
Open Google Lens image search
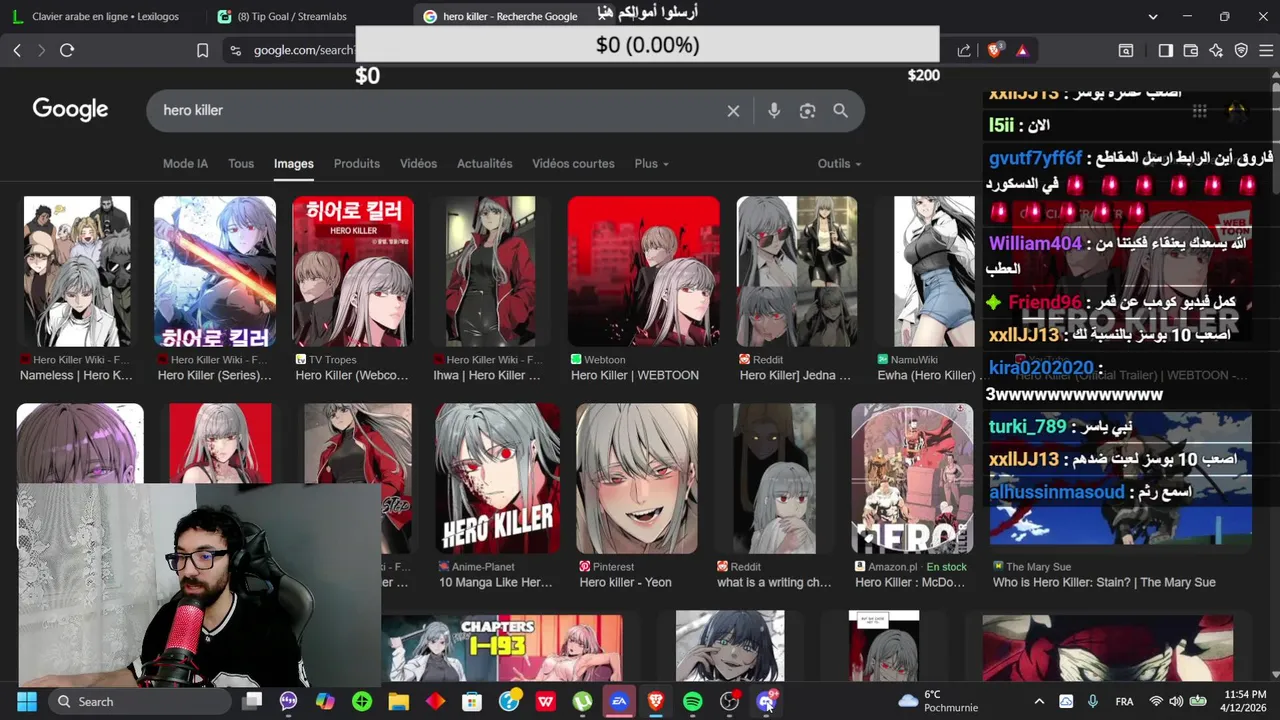(807, 111)
